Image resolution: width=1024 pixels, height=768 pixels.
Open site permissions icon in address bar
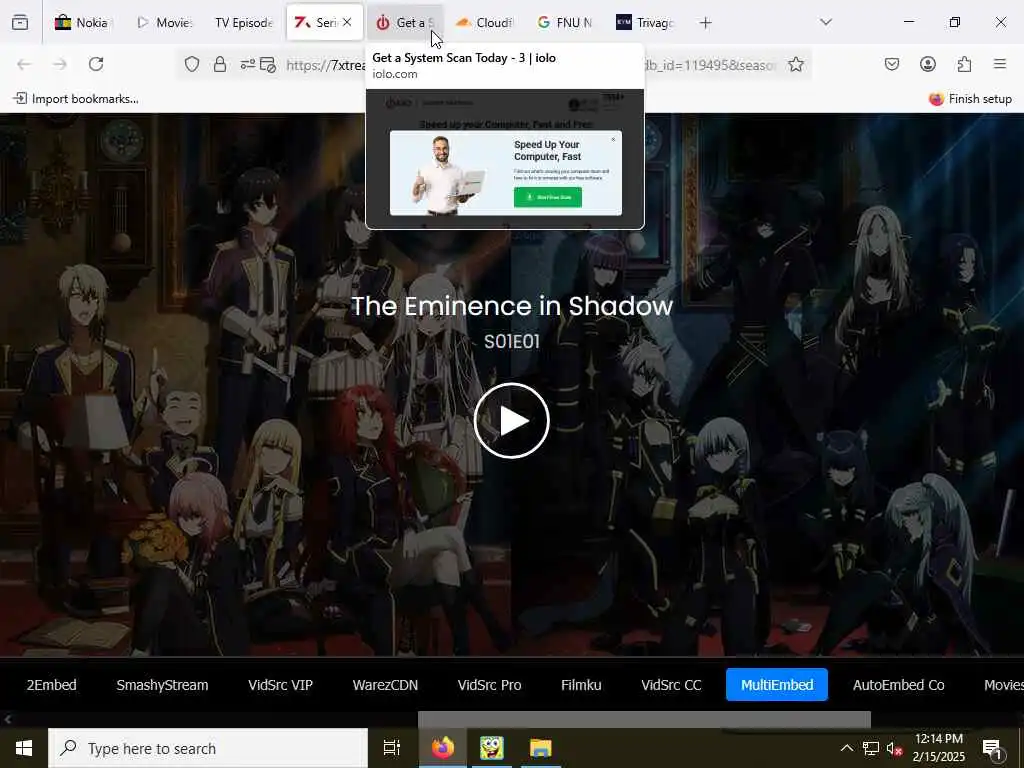pyautogui.click(x=248, y=64)
